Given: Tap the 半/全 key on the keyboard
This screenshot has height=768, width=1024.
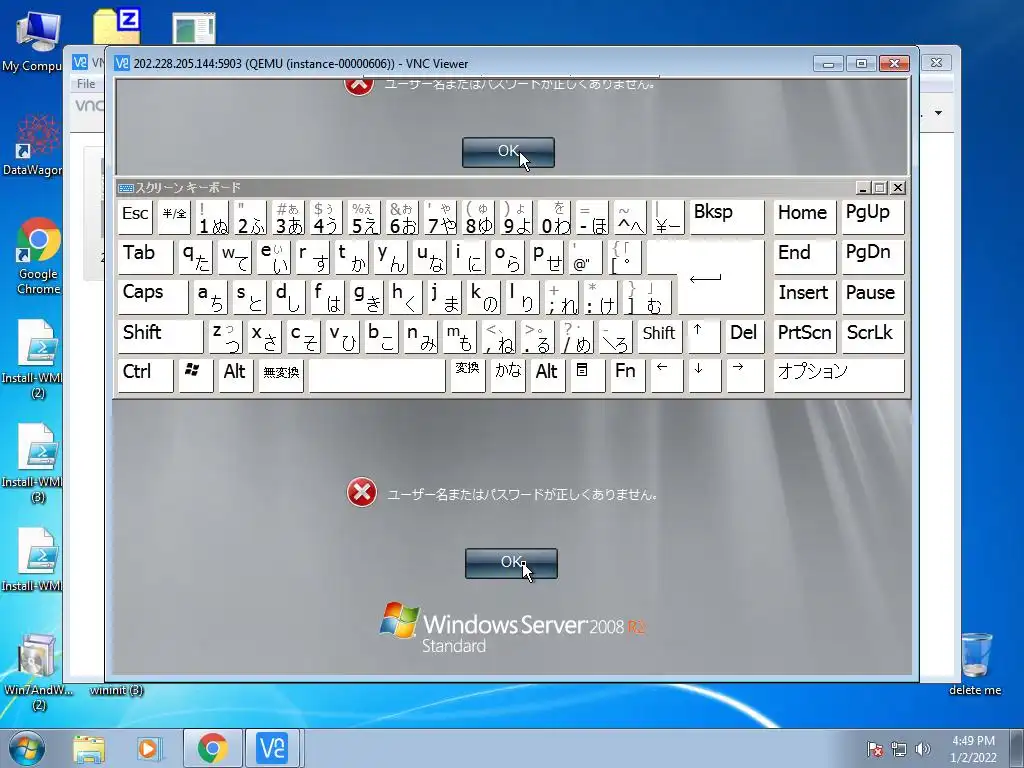Looking at the screenshot, I should [174, 217].
